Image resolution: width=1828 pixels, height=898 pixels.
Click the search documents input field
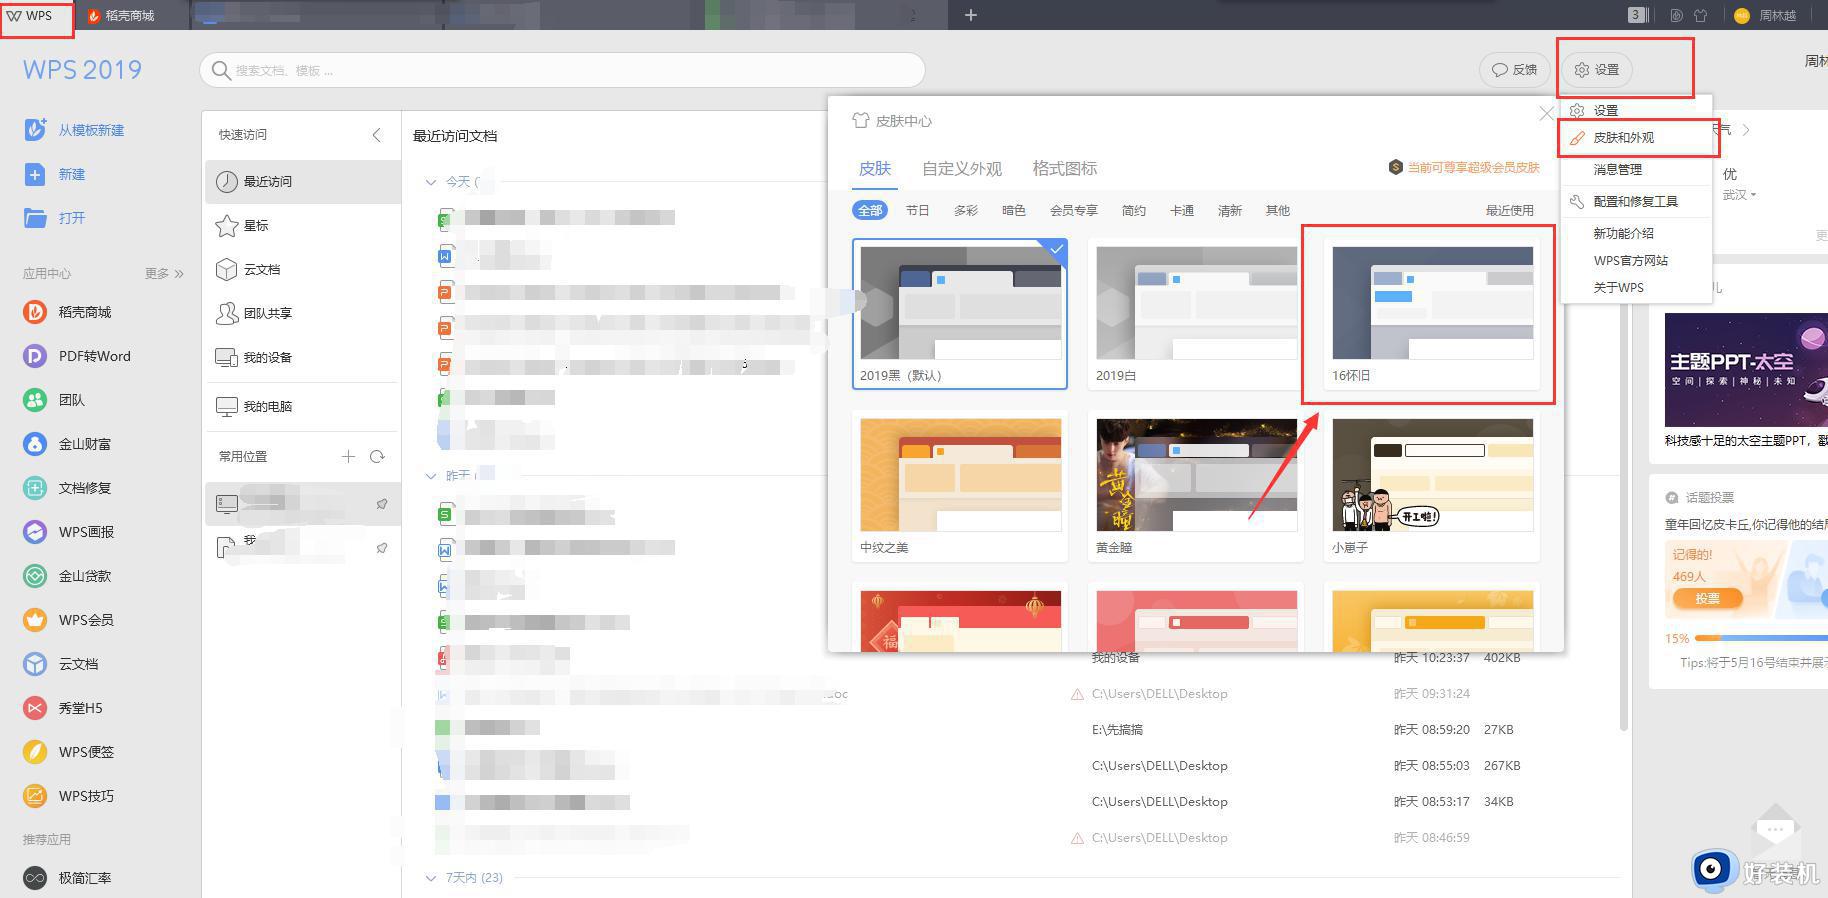pos(562,70)
